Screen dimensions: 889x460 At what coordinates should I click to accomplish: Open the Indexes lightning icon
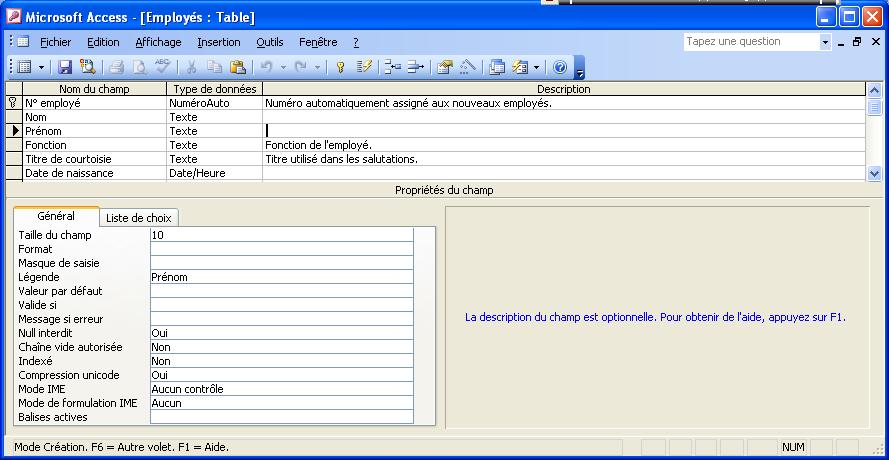[x=365, y=67]
